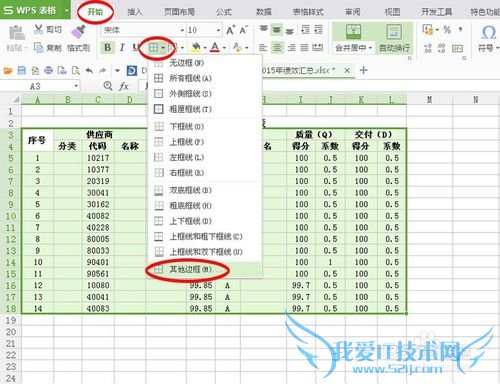Click the Cut (剪切) scissors icon
This screenshot has height=384, width=500.
[x=38, y=29]
